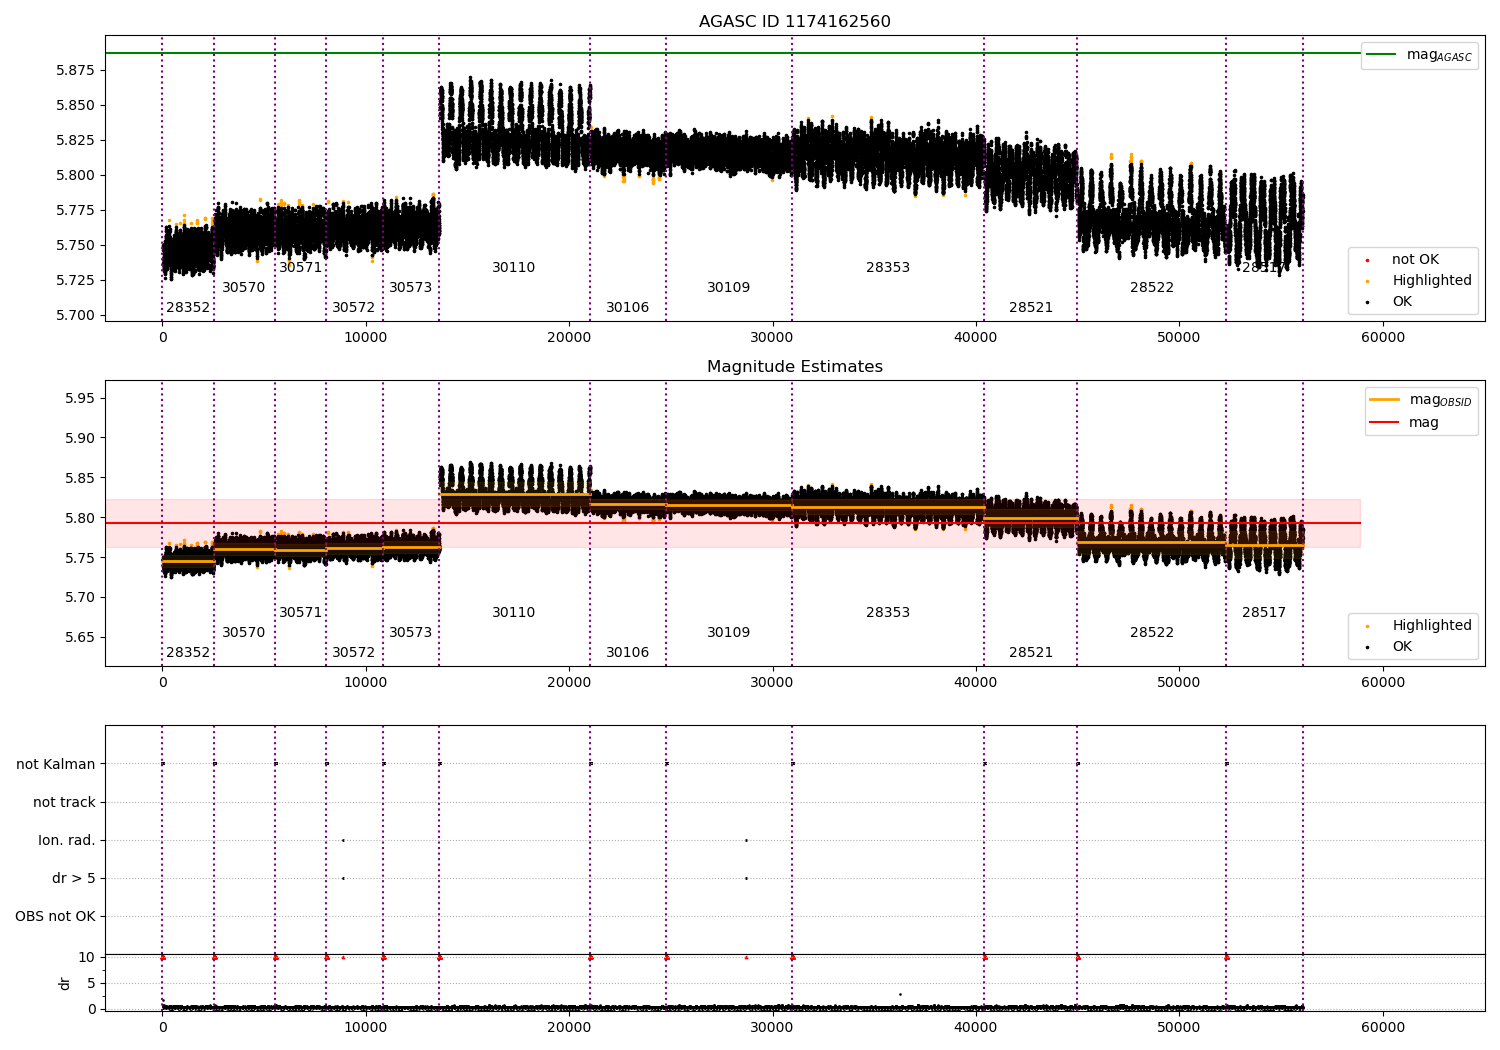Click OBSID label 30106 in Magnitude Estimates panel
The height and width of the screenshot is (1050, 1500).
click(x=628, y=652)
